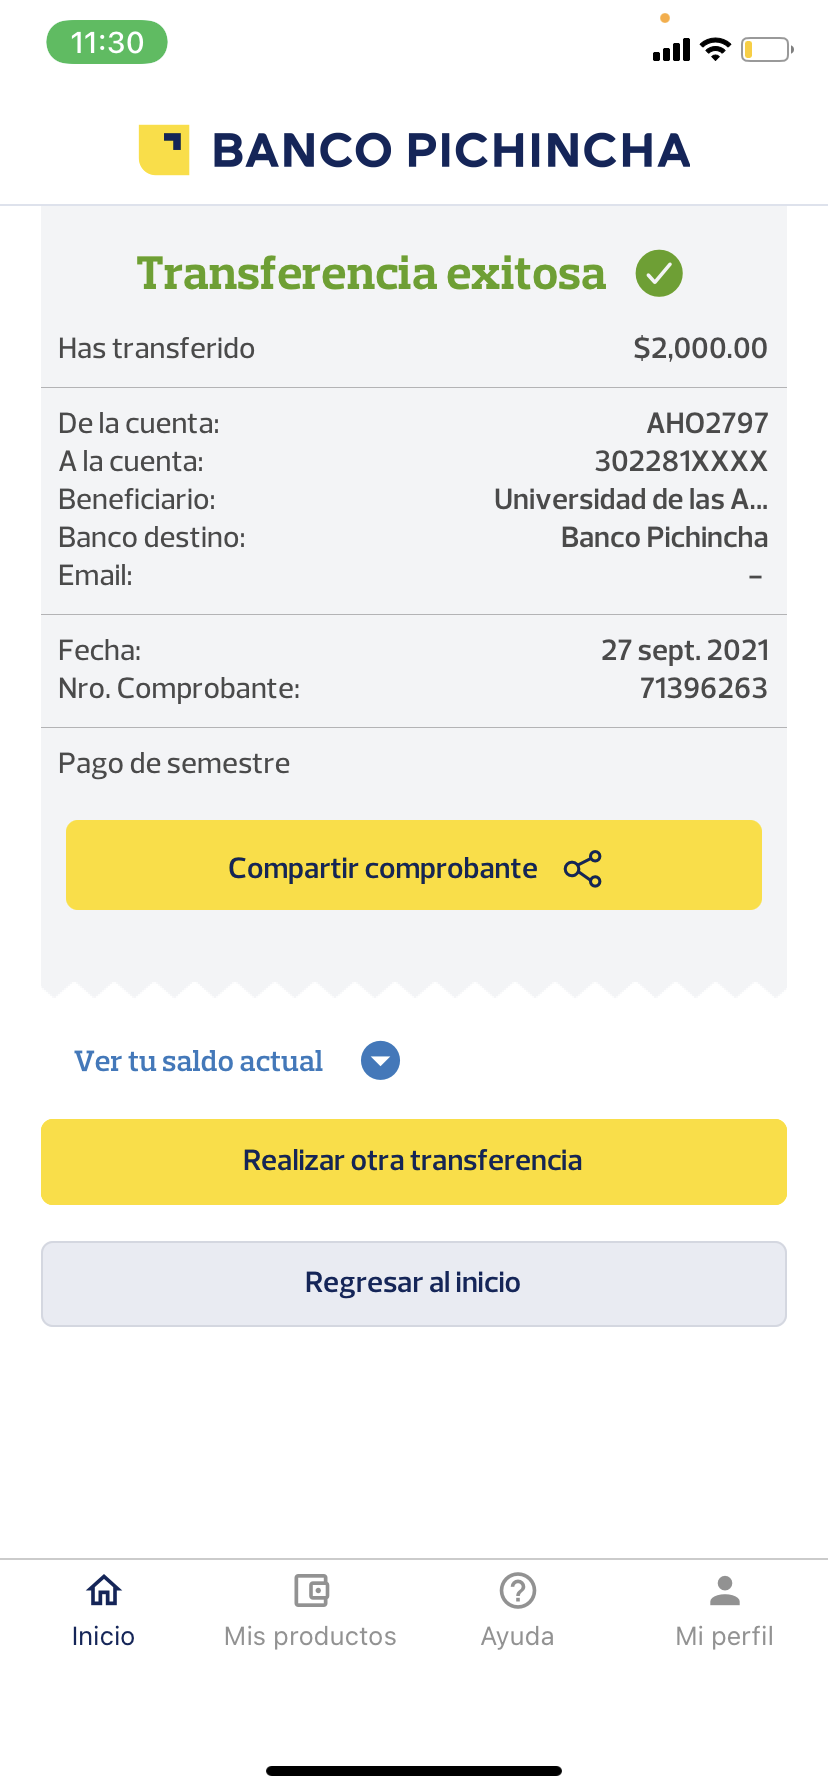Open the Ver tu saldo actual link
The image size is (828, 1792).
pyautogui.click(x=199, y=1061)
